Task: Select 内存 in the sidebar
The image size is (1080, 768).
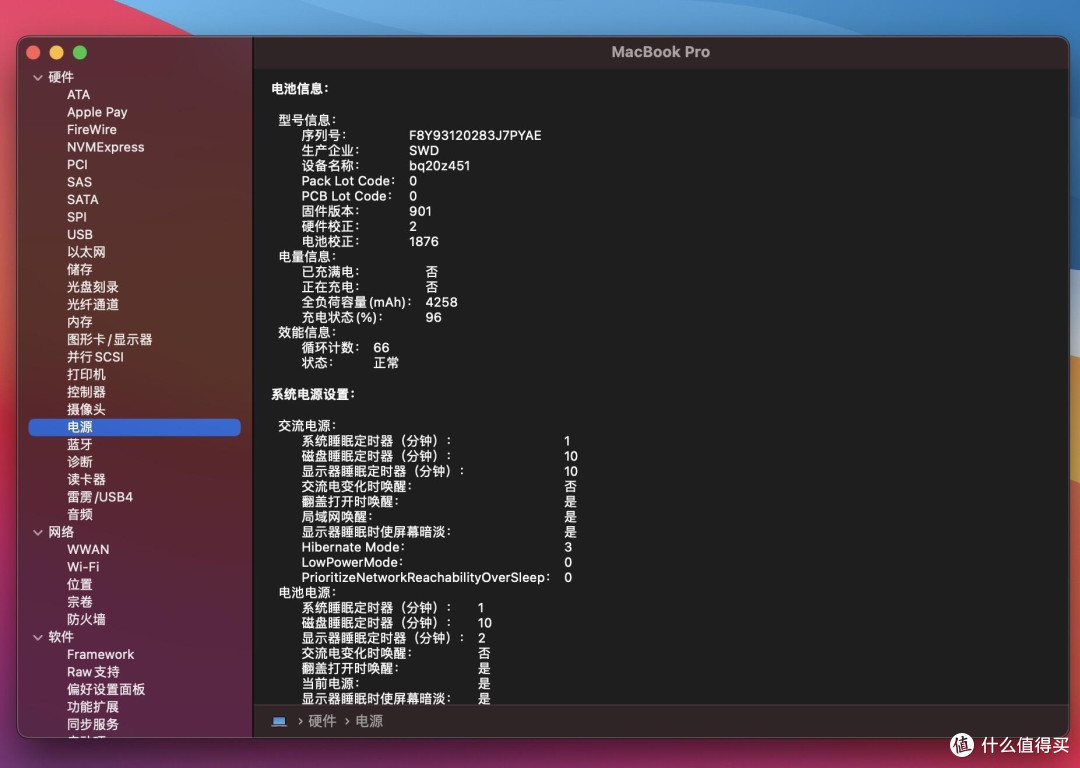Action: coord(80,322)
